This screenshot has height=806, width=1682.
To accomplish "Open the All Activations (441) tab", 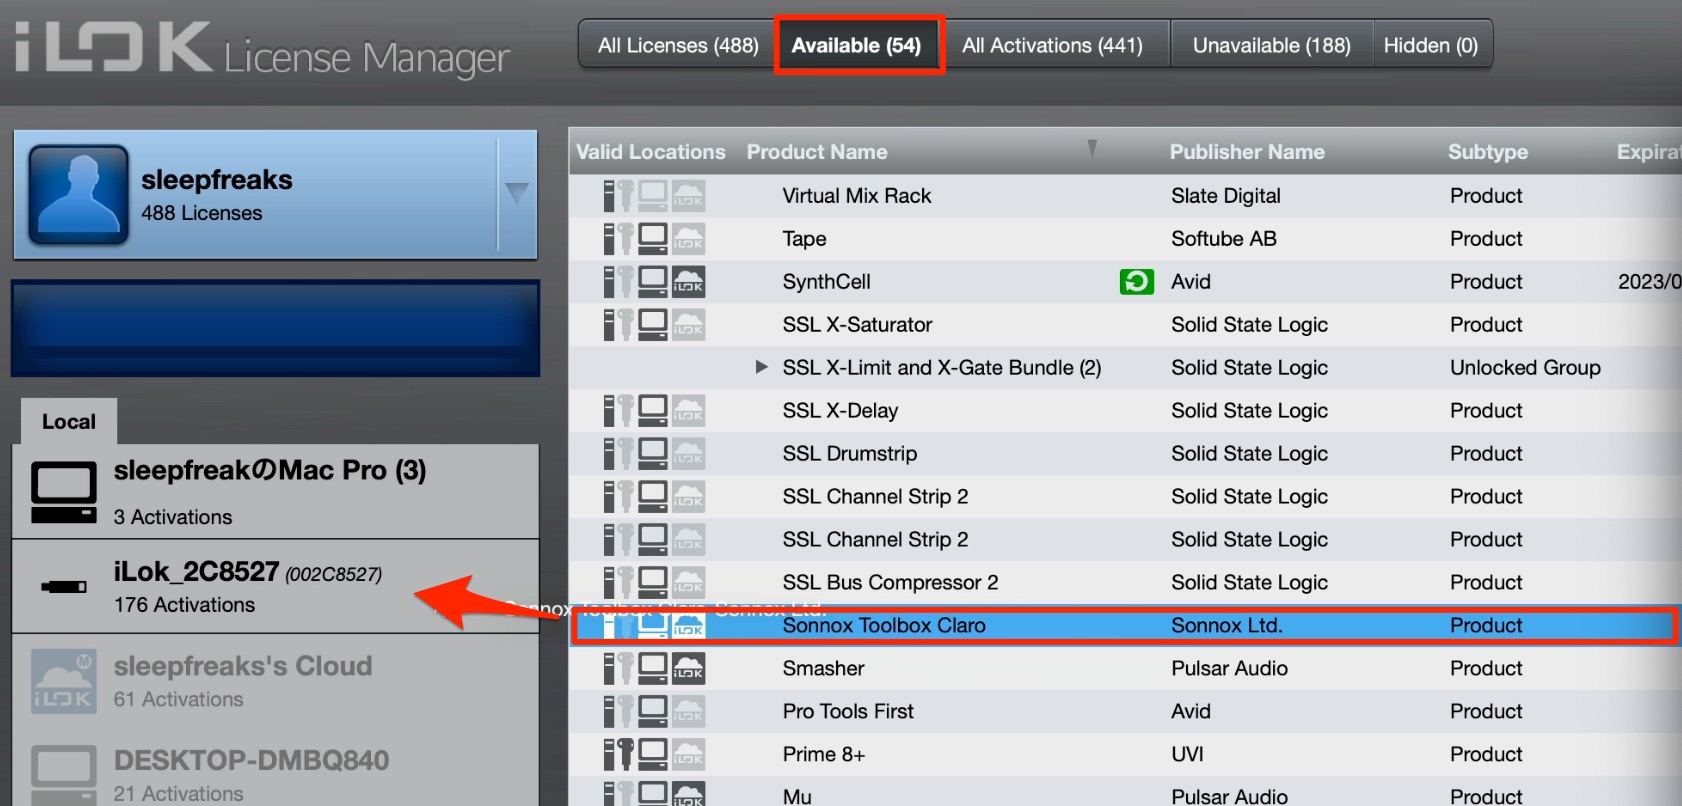I will (1053, 45).
